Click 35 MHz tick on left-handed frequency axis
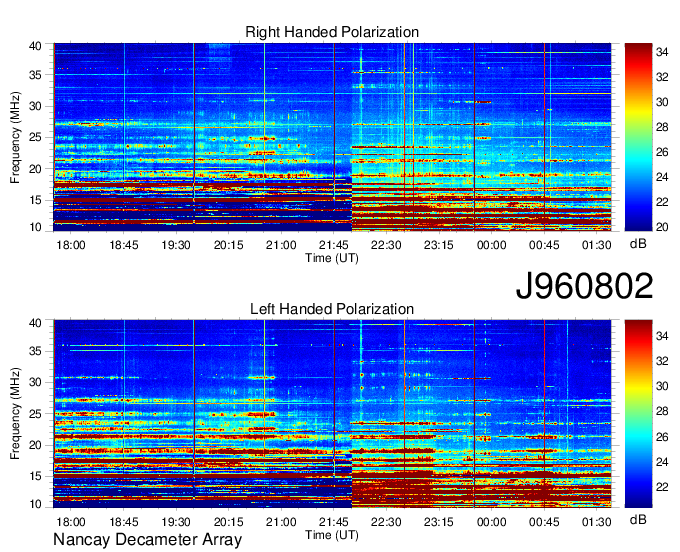The height and width of the screenshot is (552, 680). (35, 351)
